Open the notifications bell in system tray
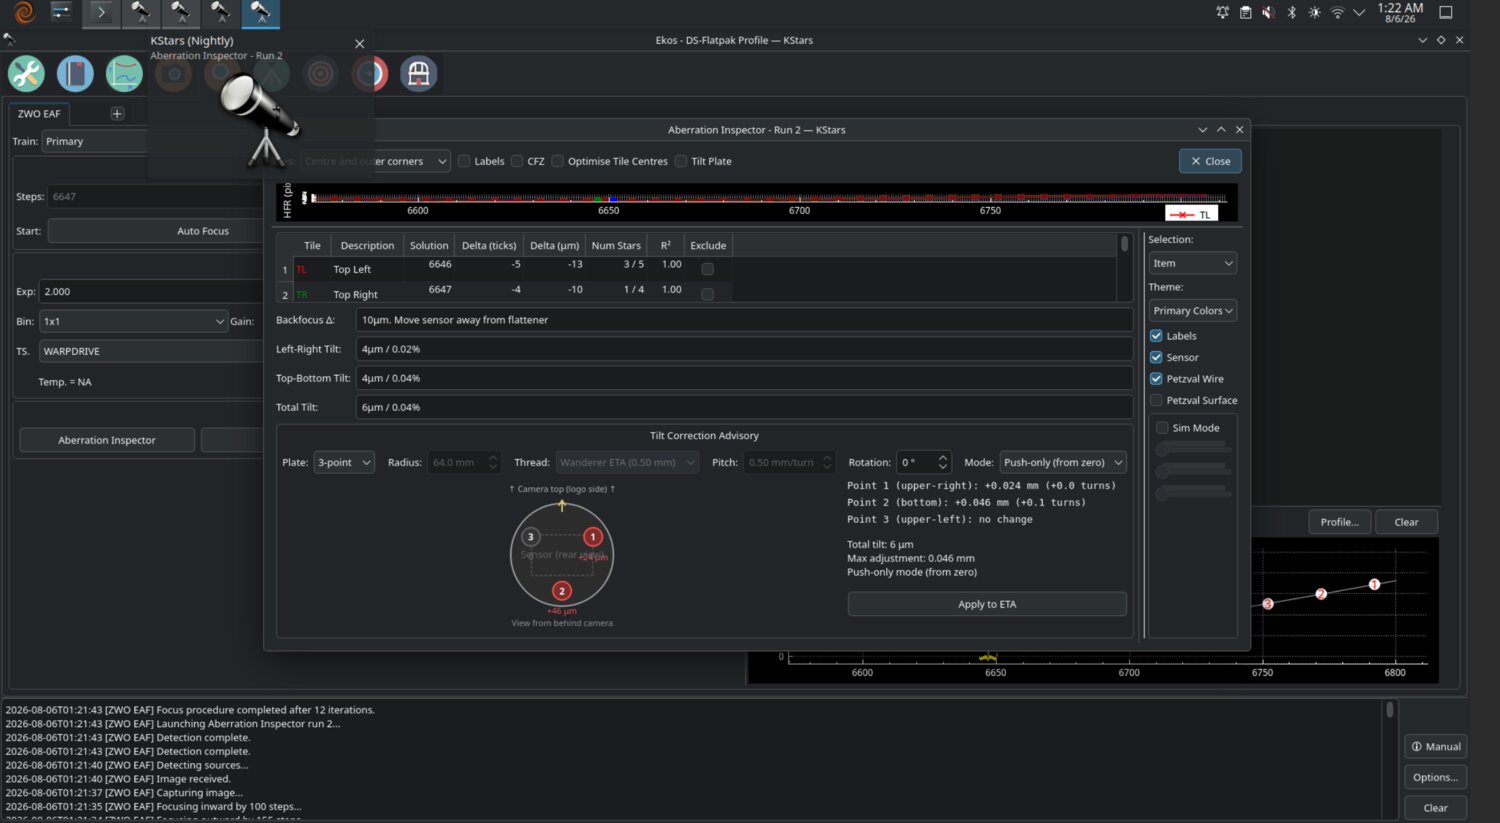1500x823 pixels. pyautogui.click(x=1222, y=13)
